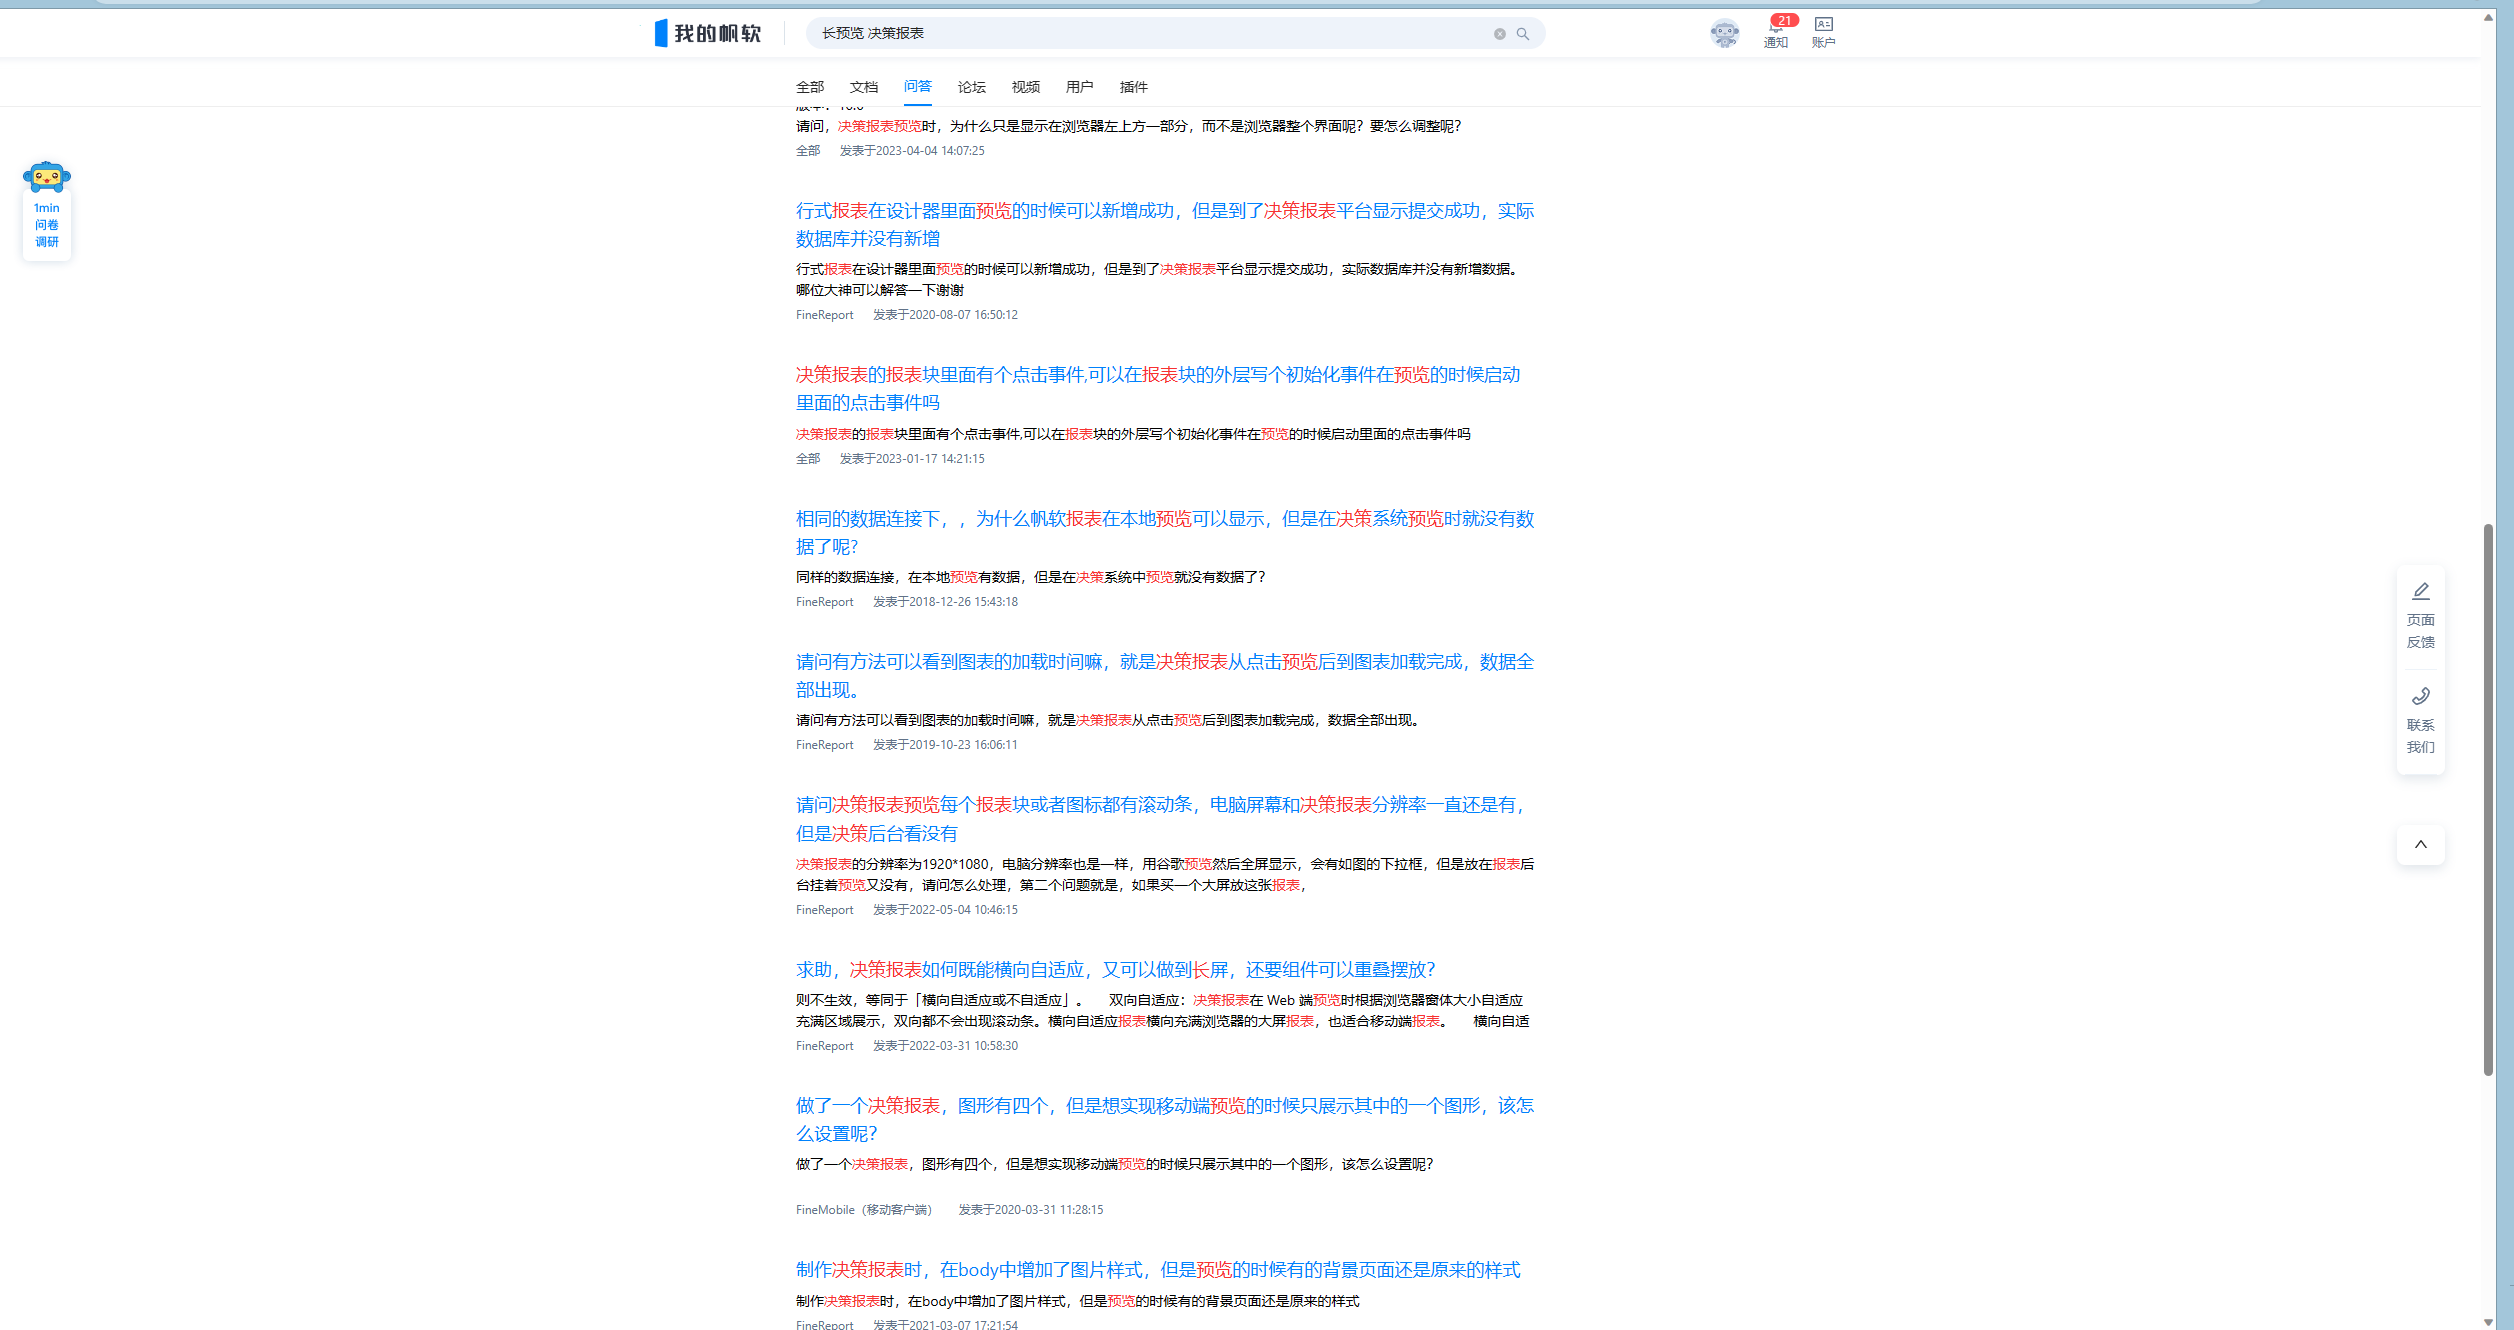Switch to the 视频 tab
Image resolution: width=2514 pixels, height=1330 pixels.
(x=1026, y=87)
